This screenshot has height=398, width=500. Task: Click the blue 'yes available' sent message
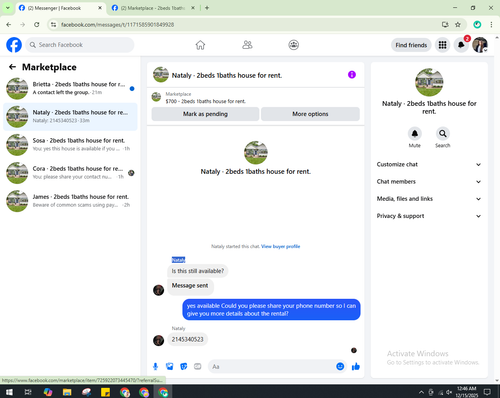271,310
